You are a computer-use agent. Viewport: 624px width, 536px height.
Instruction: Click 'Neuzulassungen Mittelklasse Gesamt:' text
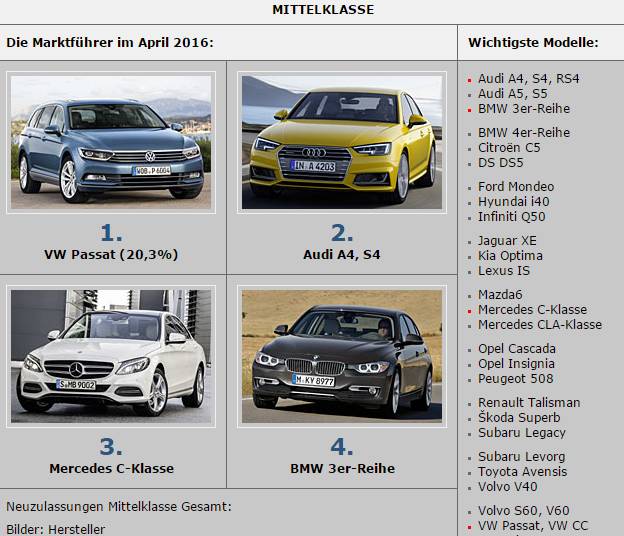[119, 507]
